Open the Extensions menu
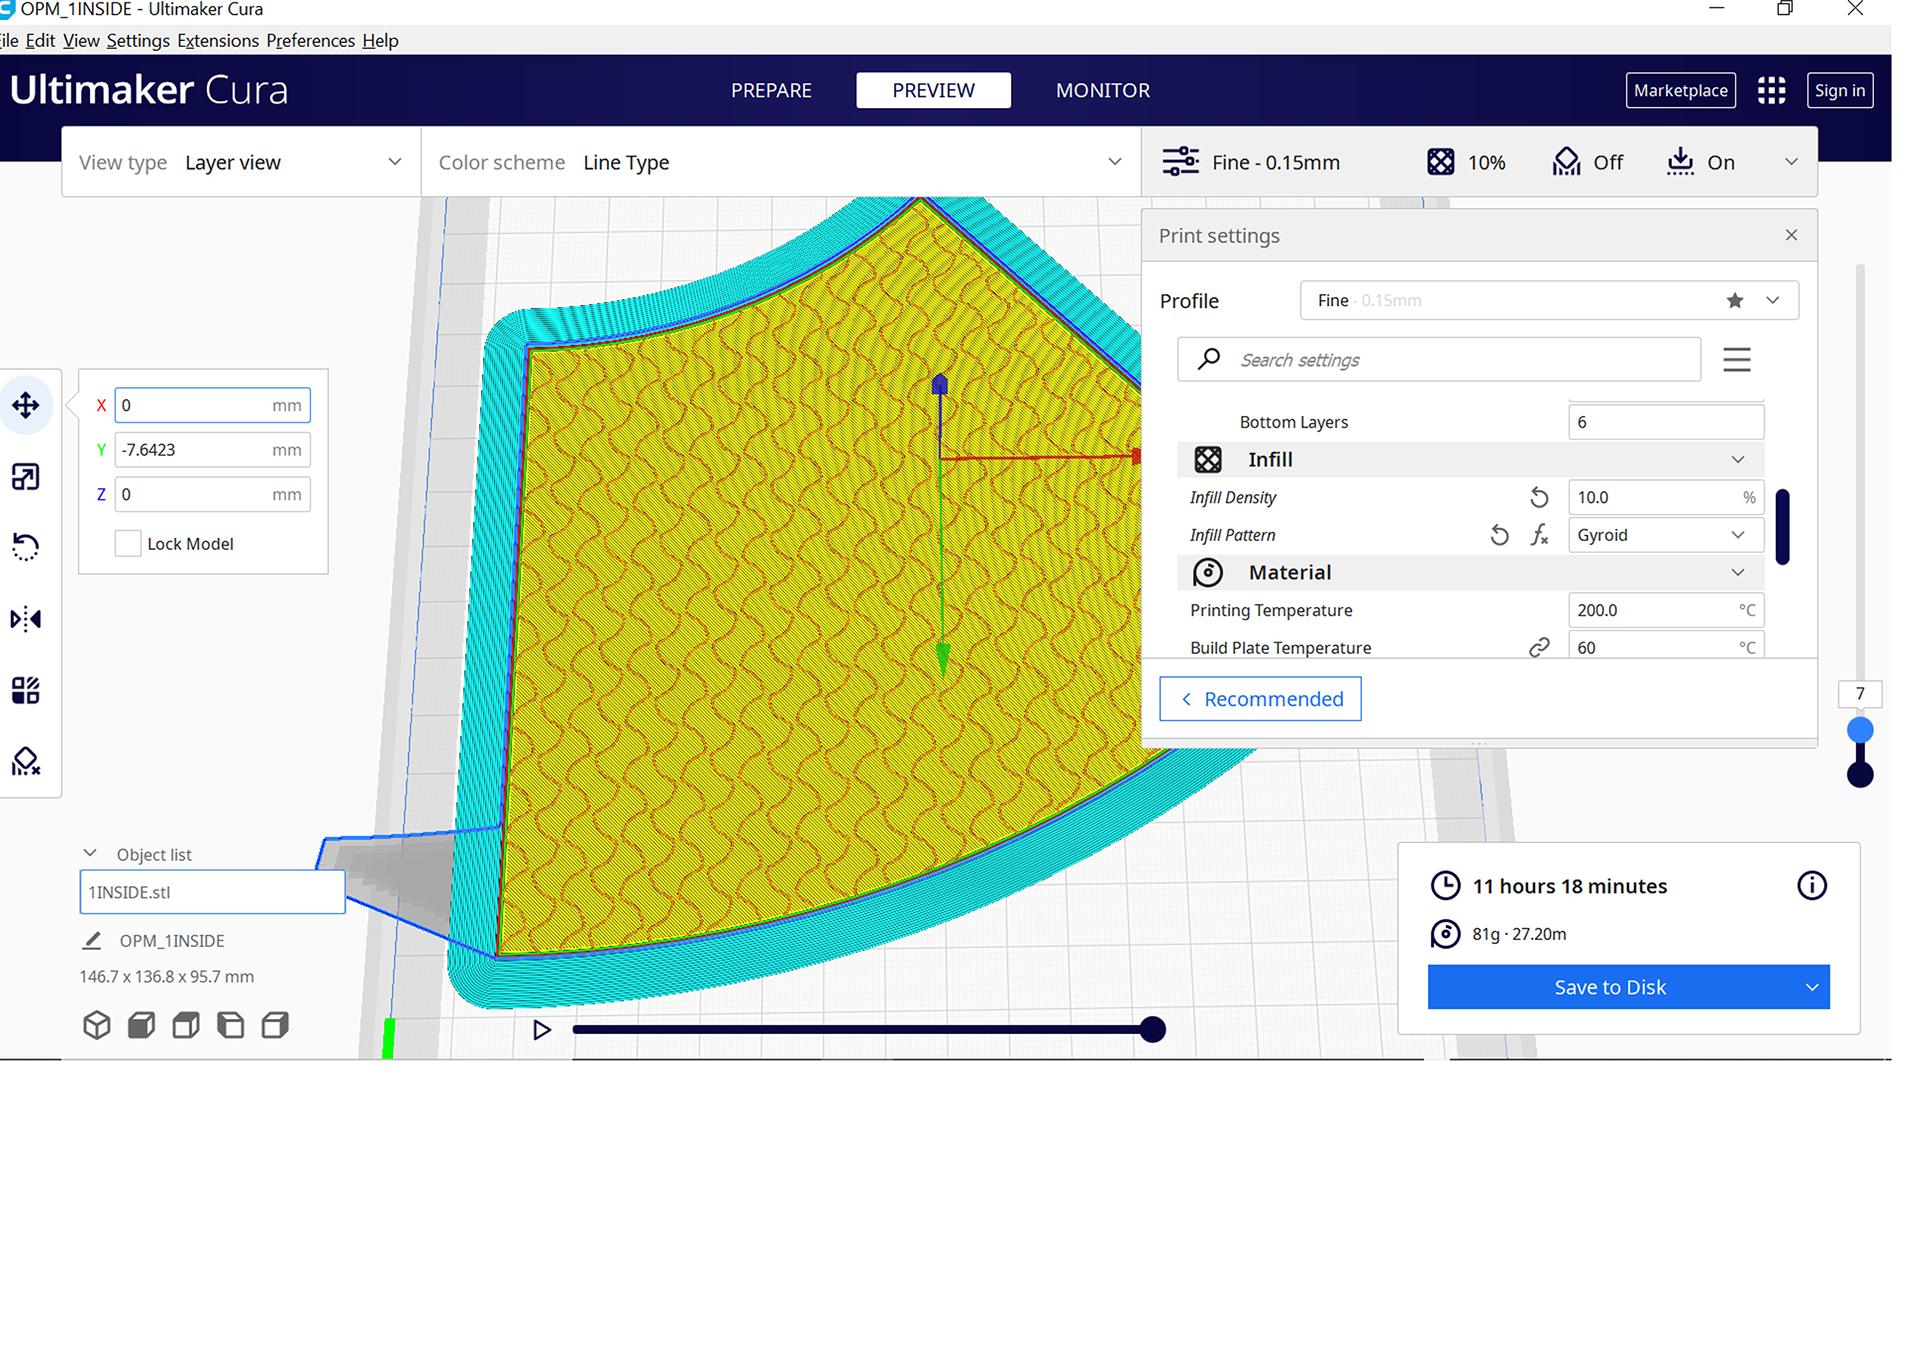 [x=217, y=40]
